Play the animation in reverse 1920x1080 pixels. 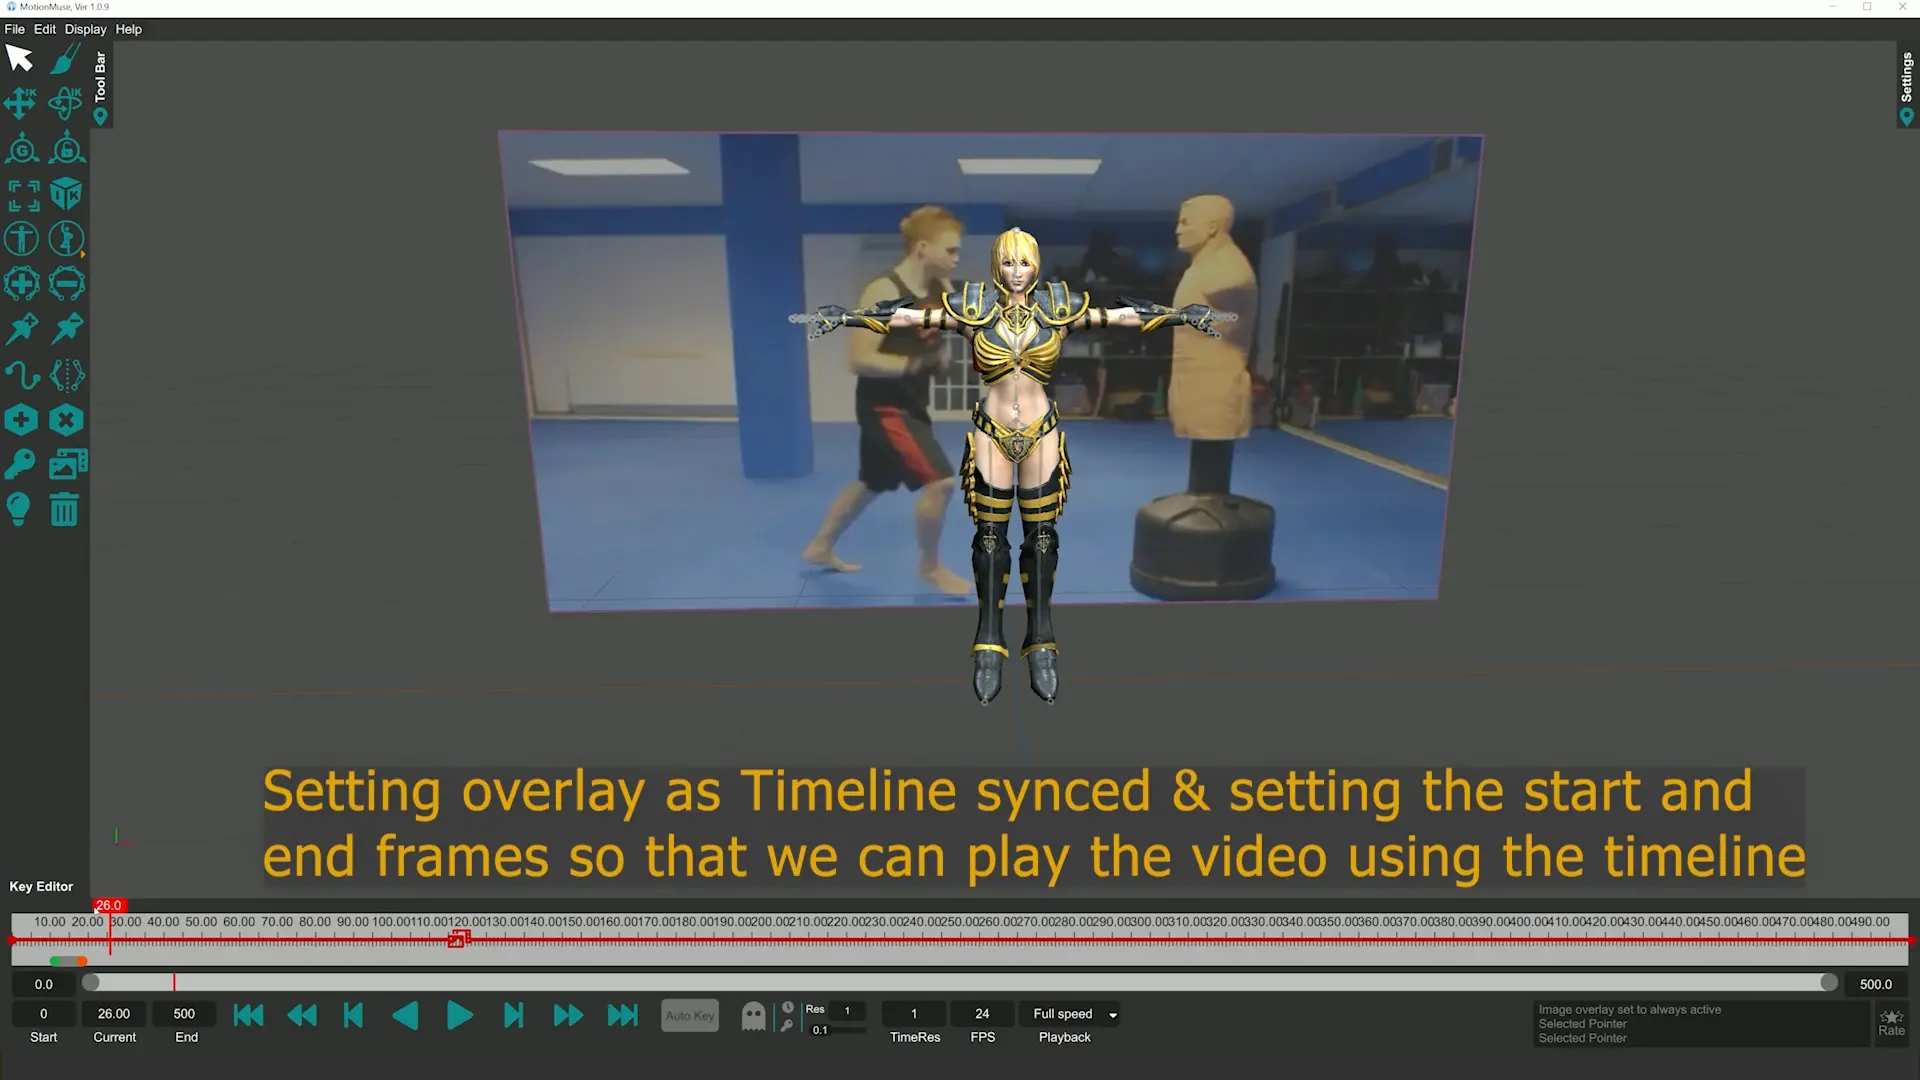tap(405, 1016)
